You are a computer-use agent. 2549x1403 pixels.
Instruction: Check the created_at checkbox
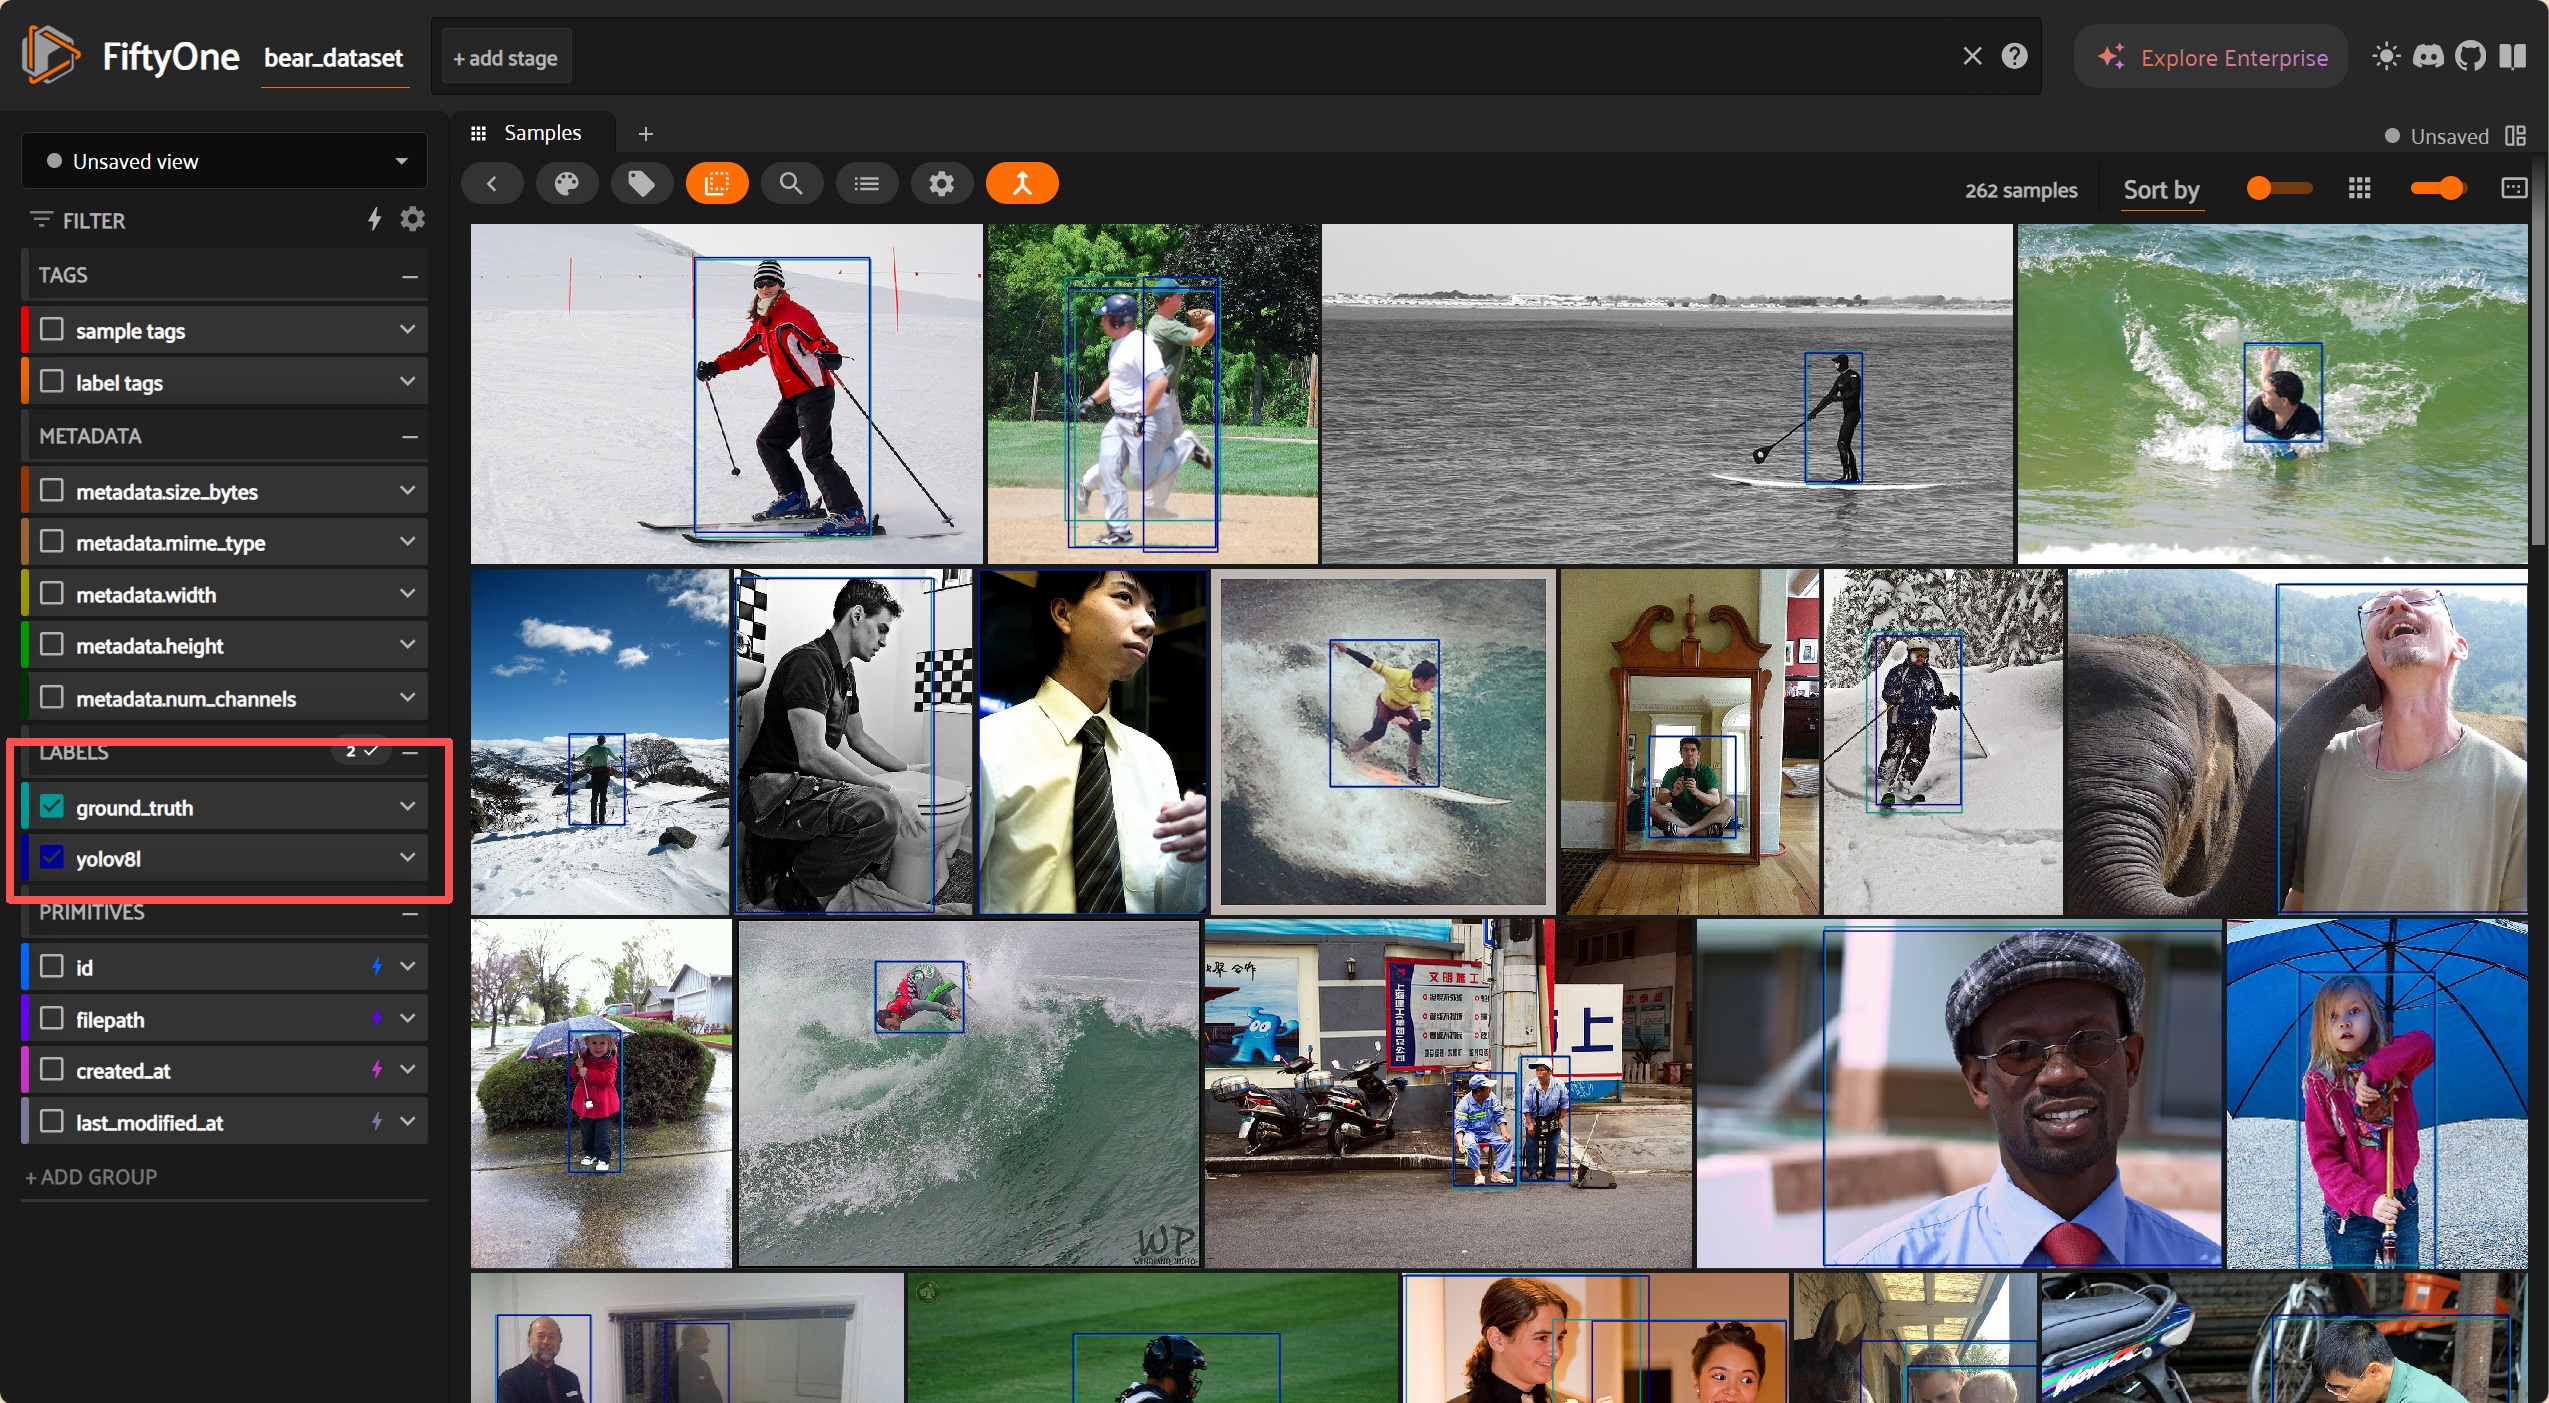coord(52,1069)
